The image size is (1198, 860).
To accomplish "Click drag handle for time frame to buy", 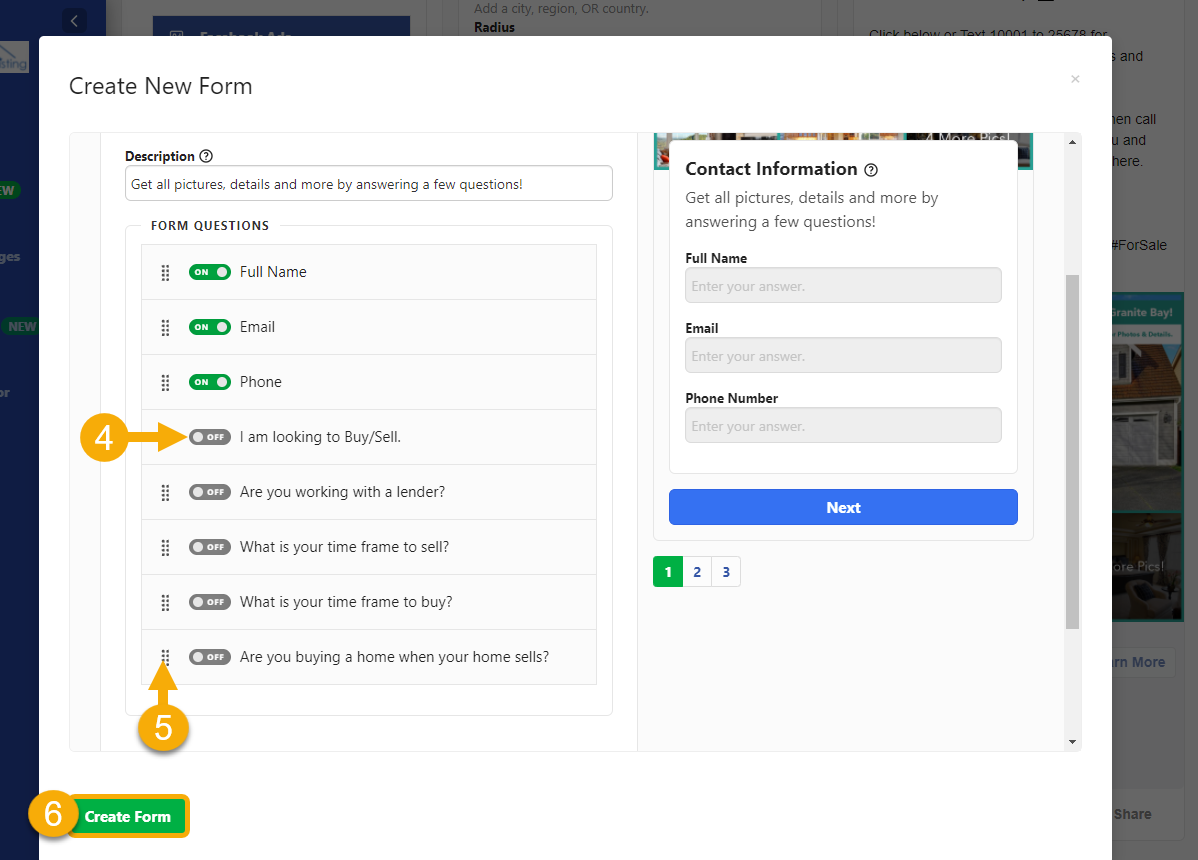I will (x=166, y=602).
